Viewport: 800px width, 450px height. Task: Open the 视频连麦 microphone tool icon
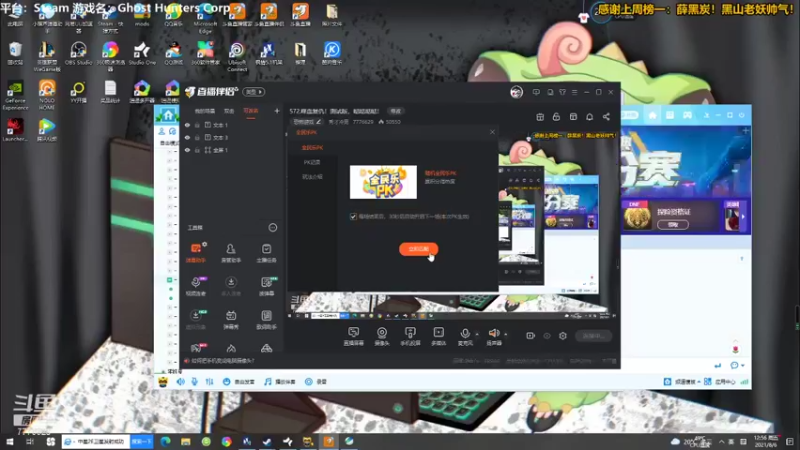(195, 286)
